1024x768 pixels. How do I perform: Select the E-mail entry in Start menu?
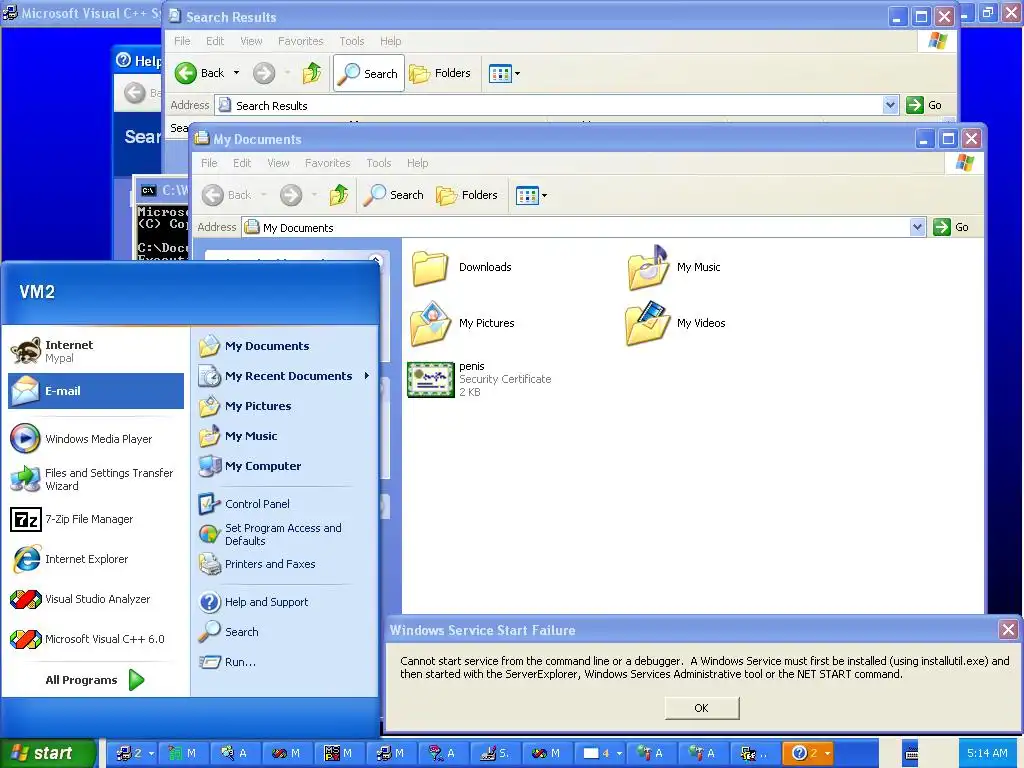click(96, 391)
